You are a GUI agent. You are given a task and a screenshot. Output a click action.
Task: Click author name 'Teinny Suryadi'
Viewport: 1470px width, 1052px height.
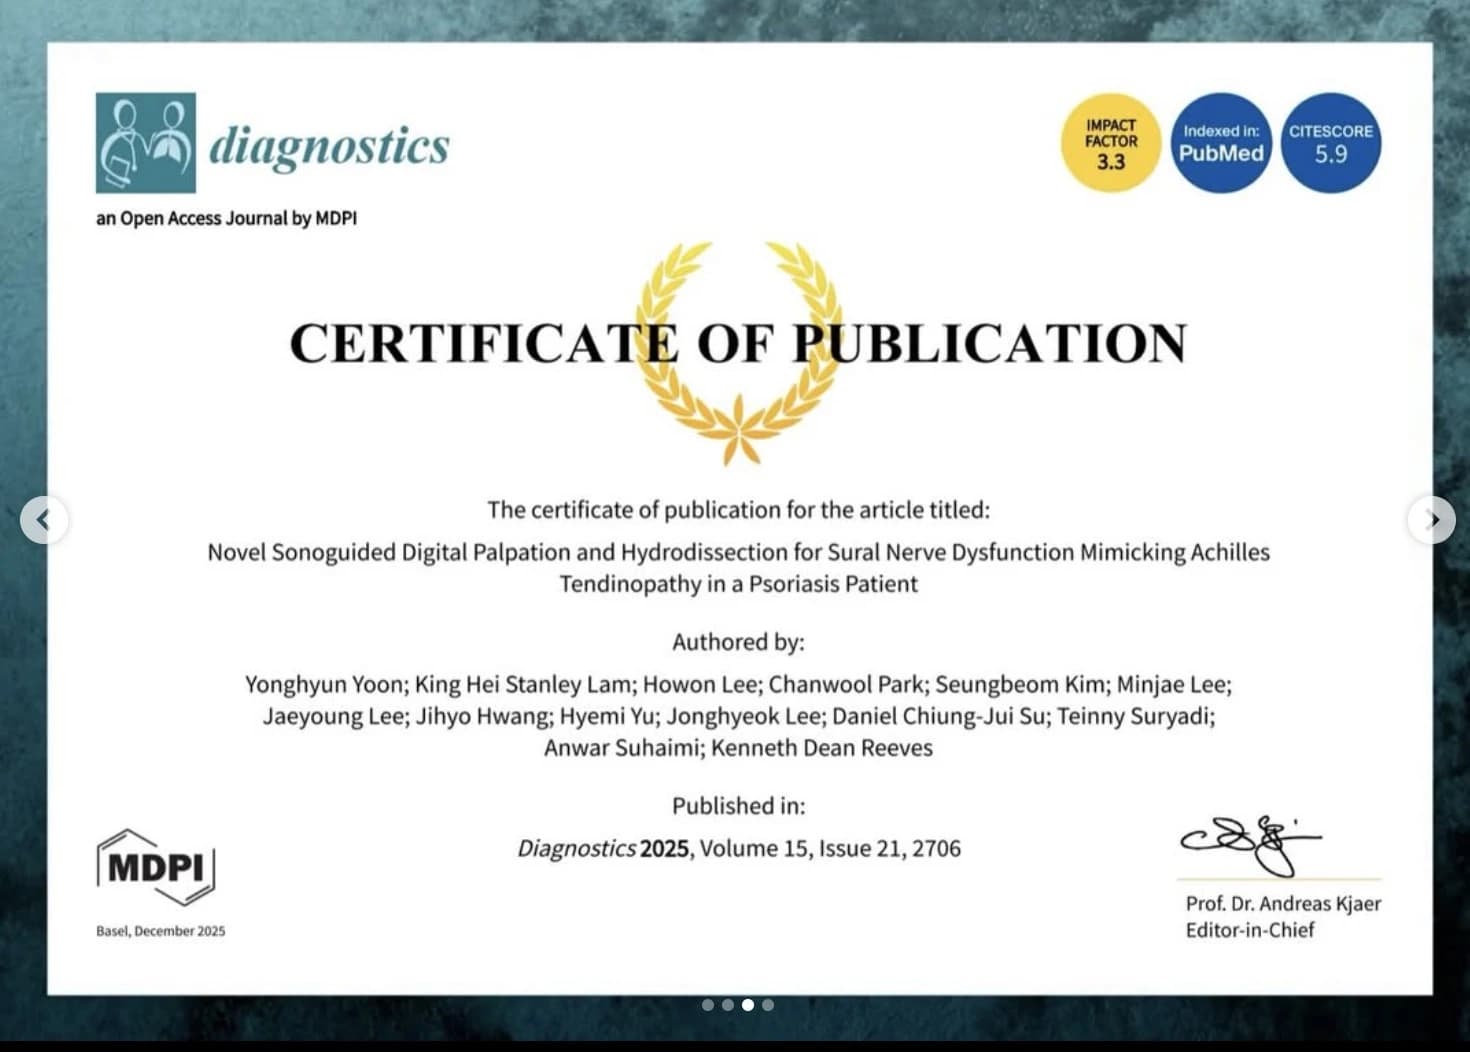1134,717
